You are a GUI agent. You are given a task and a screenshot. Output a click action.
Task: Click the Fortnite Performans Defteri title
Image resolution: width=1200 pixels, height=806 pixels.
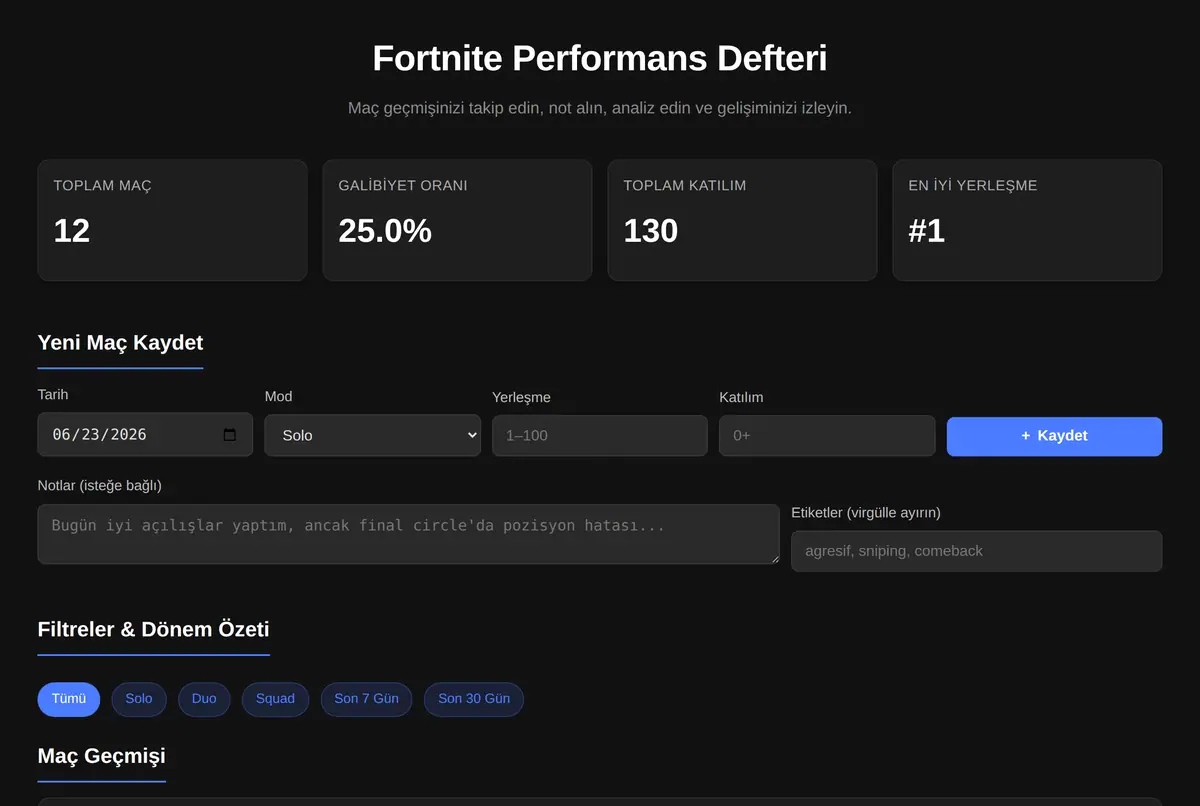tap(600, 58)
